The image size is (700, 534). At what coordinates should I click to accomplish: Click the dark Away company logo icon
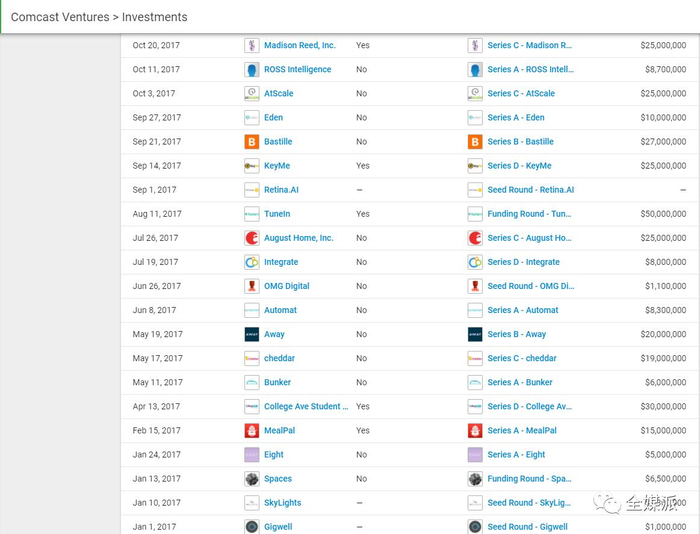pyautogui.click(x=252, y=334)
